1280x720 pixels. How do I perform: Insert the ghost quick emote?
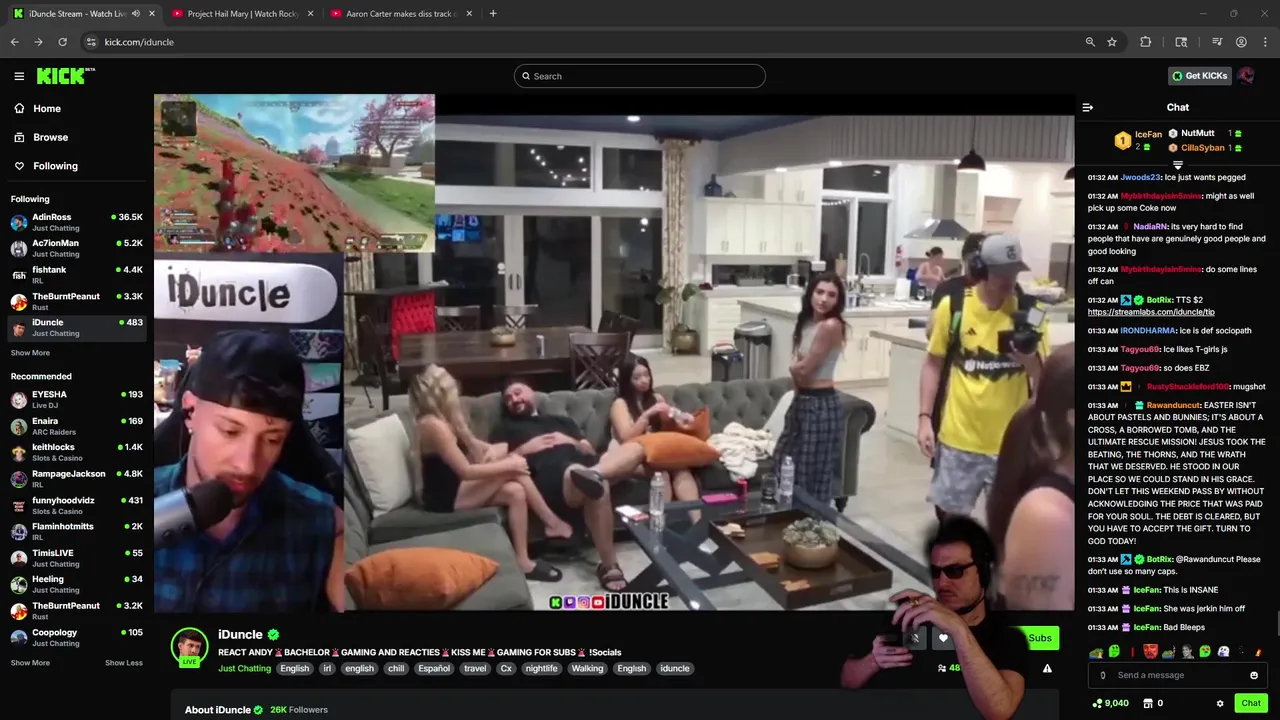(1223, 652)
